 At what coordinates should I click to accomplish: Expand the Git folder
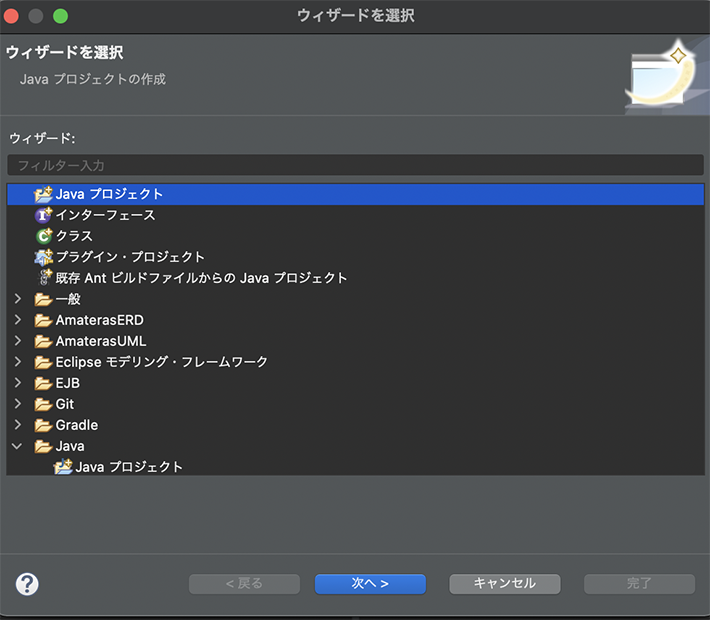pyautogui.click(x=18, y=404)
